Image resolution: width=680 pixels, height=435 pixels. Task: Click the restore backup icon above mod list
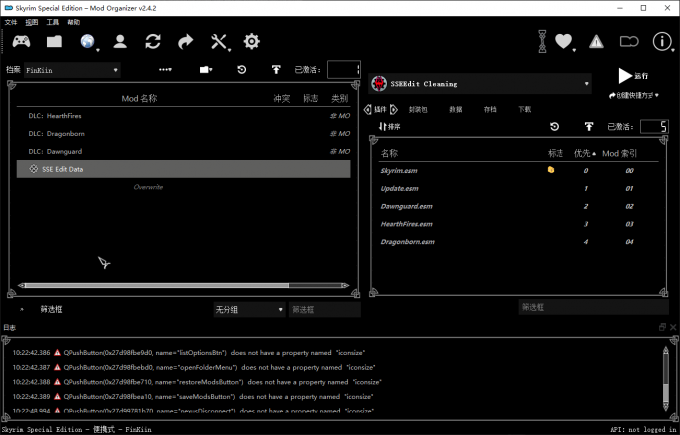pyautogui.click(x=242, y=69)
